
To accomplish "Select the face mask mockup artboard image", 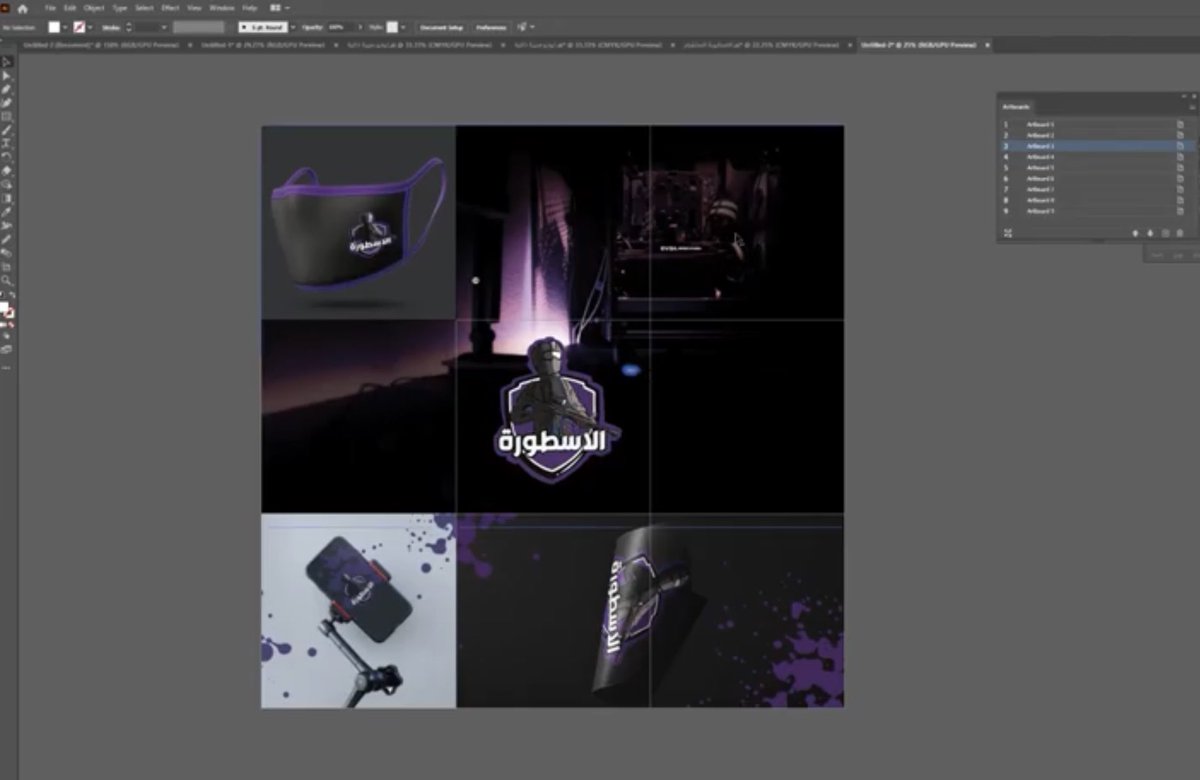I will coord(358,222).
